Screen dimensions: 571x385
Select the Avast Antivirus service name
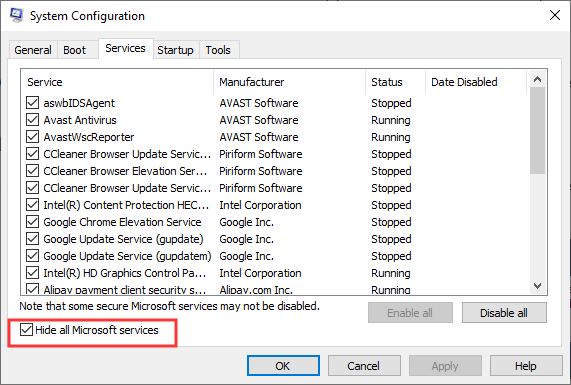(x=80, y=120)
